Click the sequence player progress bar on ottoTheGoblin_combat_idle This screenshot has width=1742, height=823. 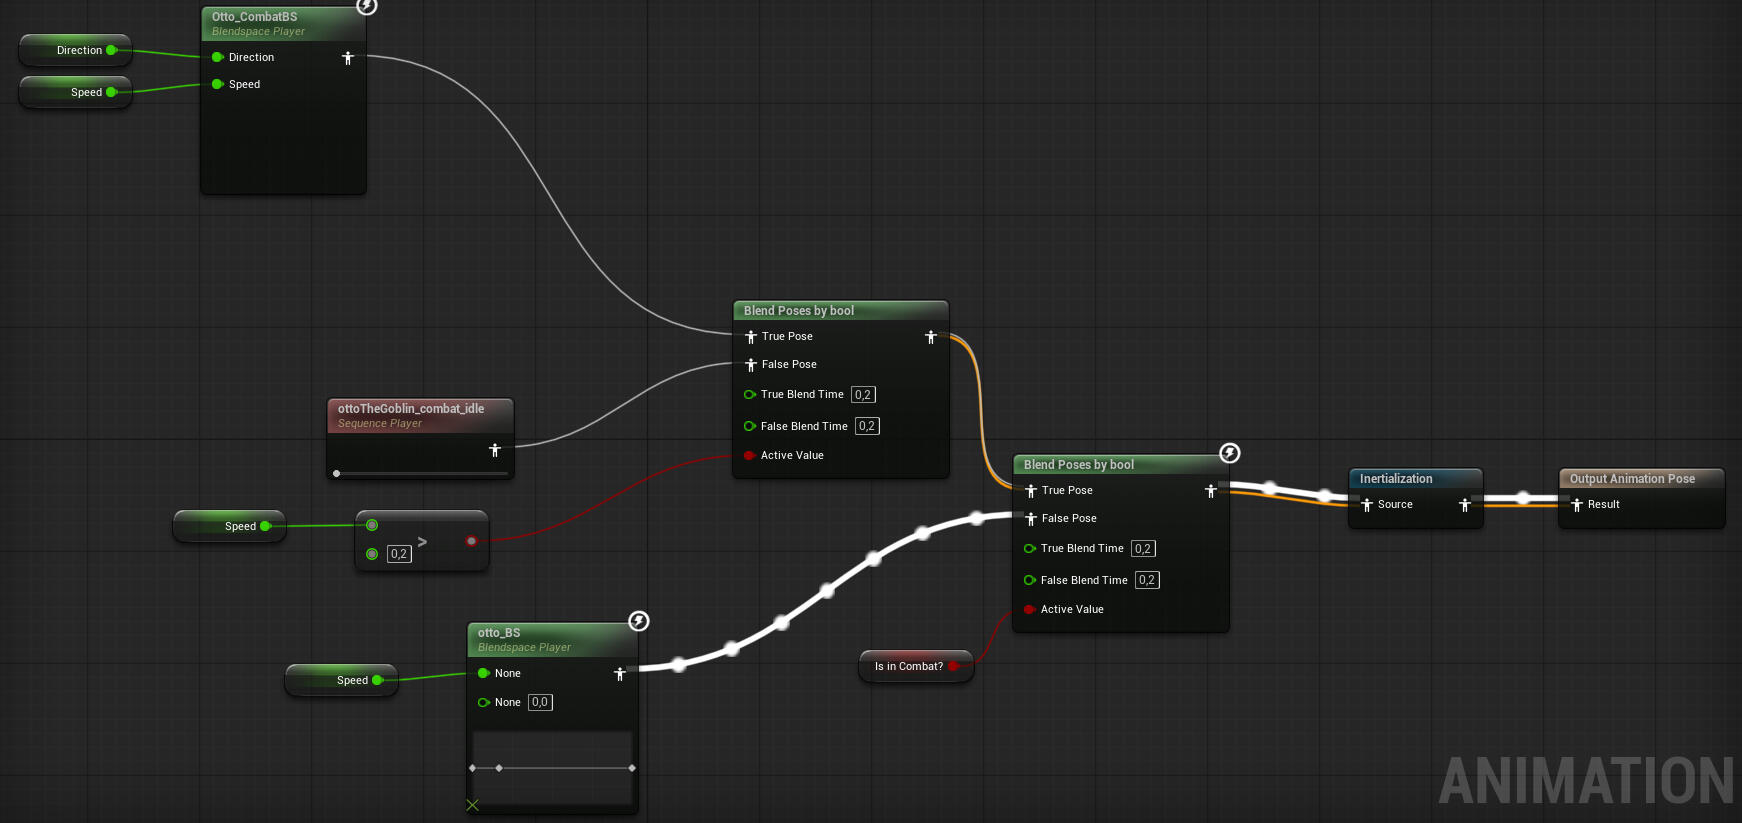420,473
